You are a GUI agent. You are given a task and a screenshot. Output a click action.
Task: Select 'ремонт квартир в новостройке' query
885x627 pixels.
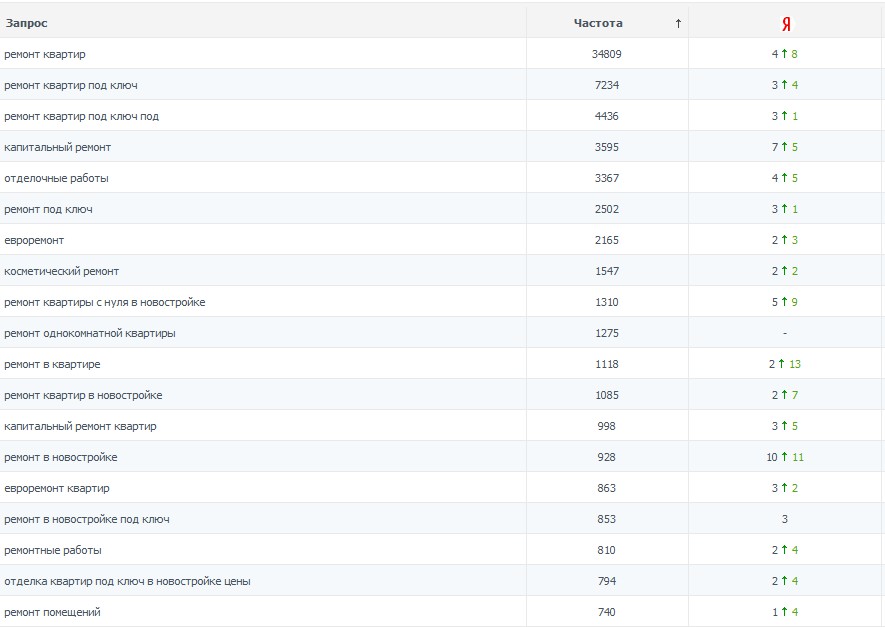point(84,396)
